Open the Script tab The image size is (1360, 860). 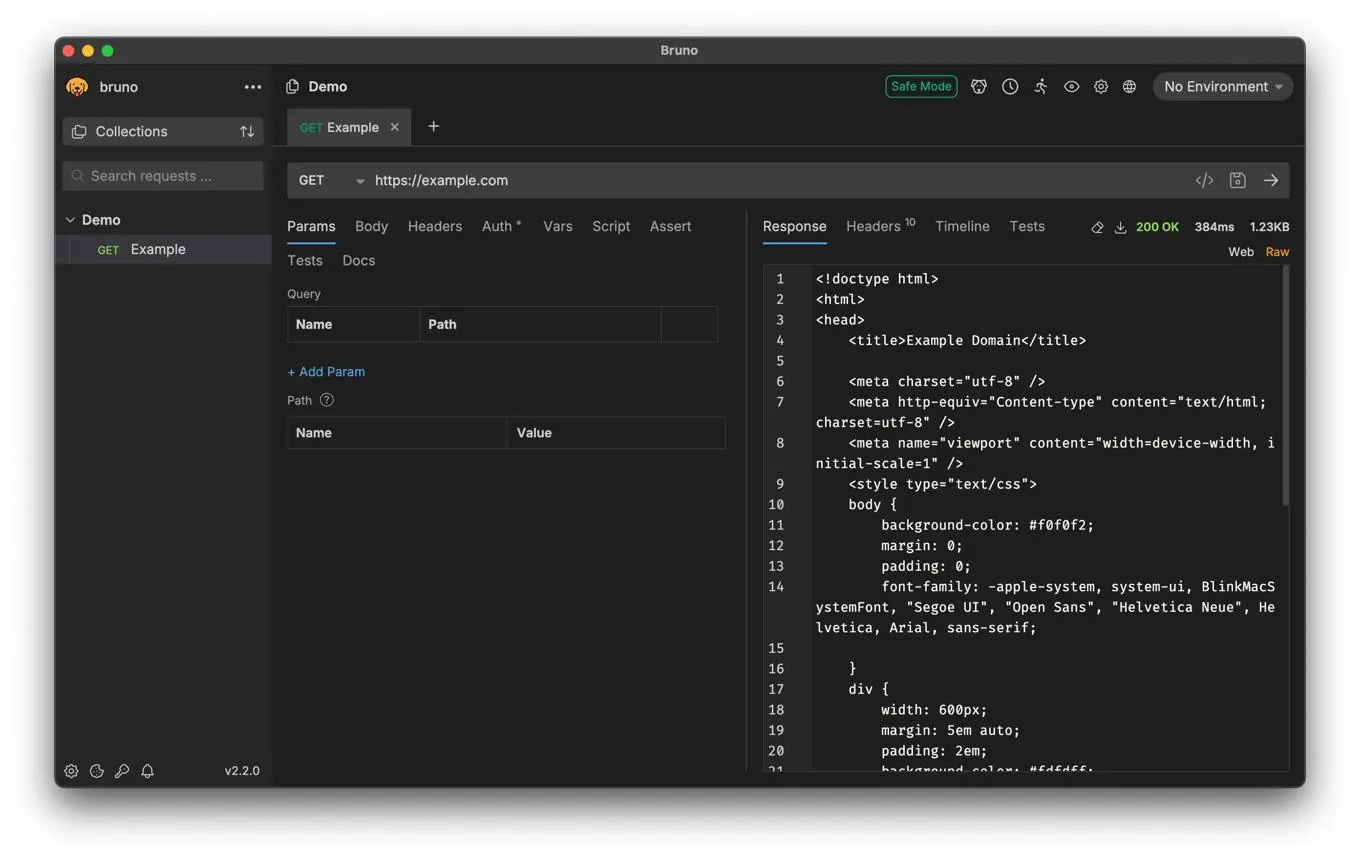(611, 226)
